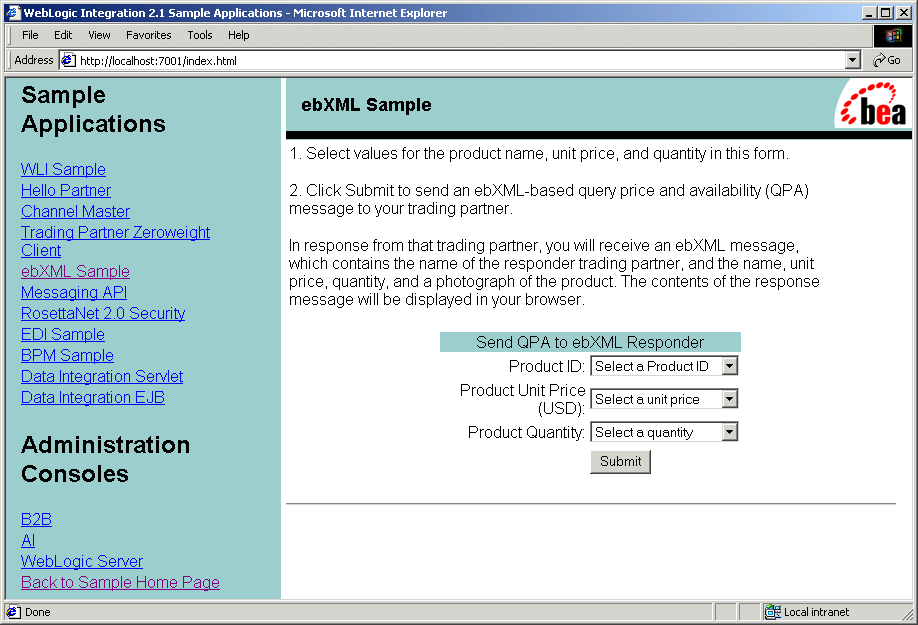The width and height of the screenshot is (918, 625).
Task: Click the 'Product ID:' label
Action: 547,366
